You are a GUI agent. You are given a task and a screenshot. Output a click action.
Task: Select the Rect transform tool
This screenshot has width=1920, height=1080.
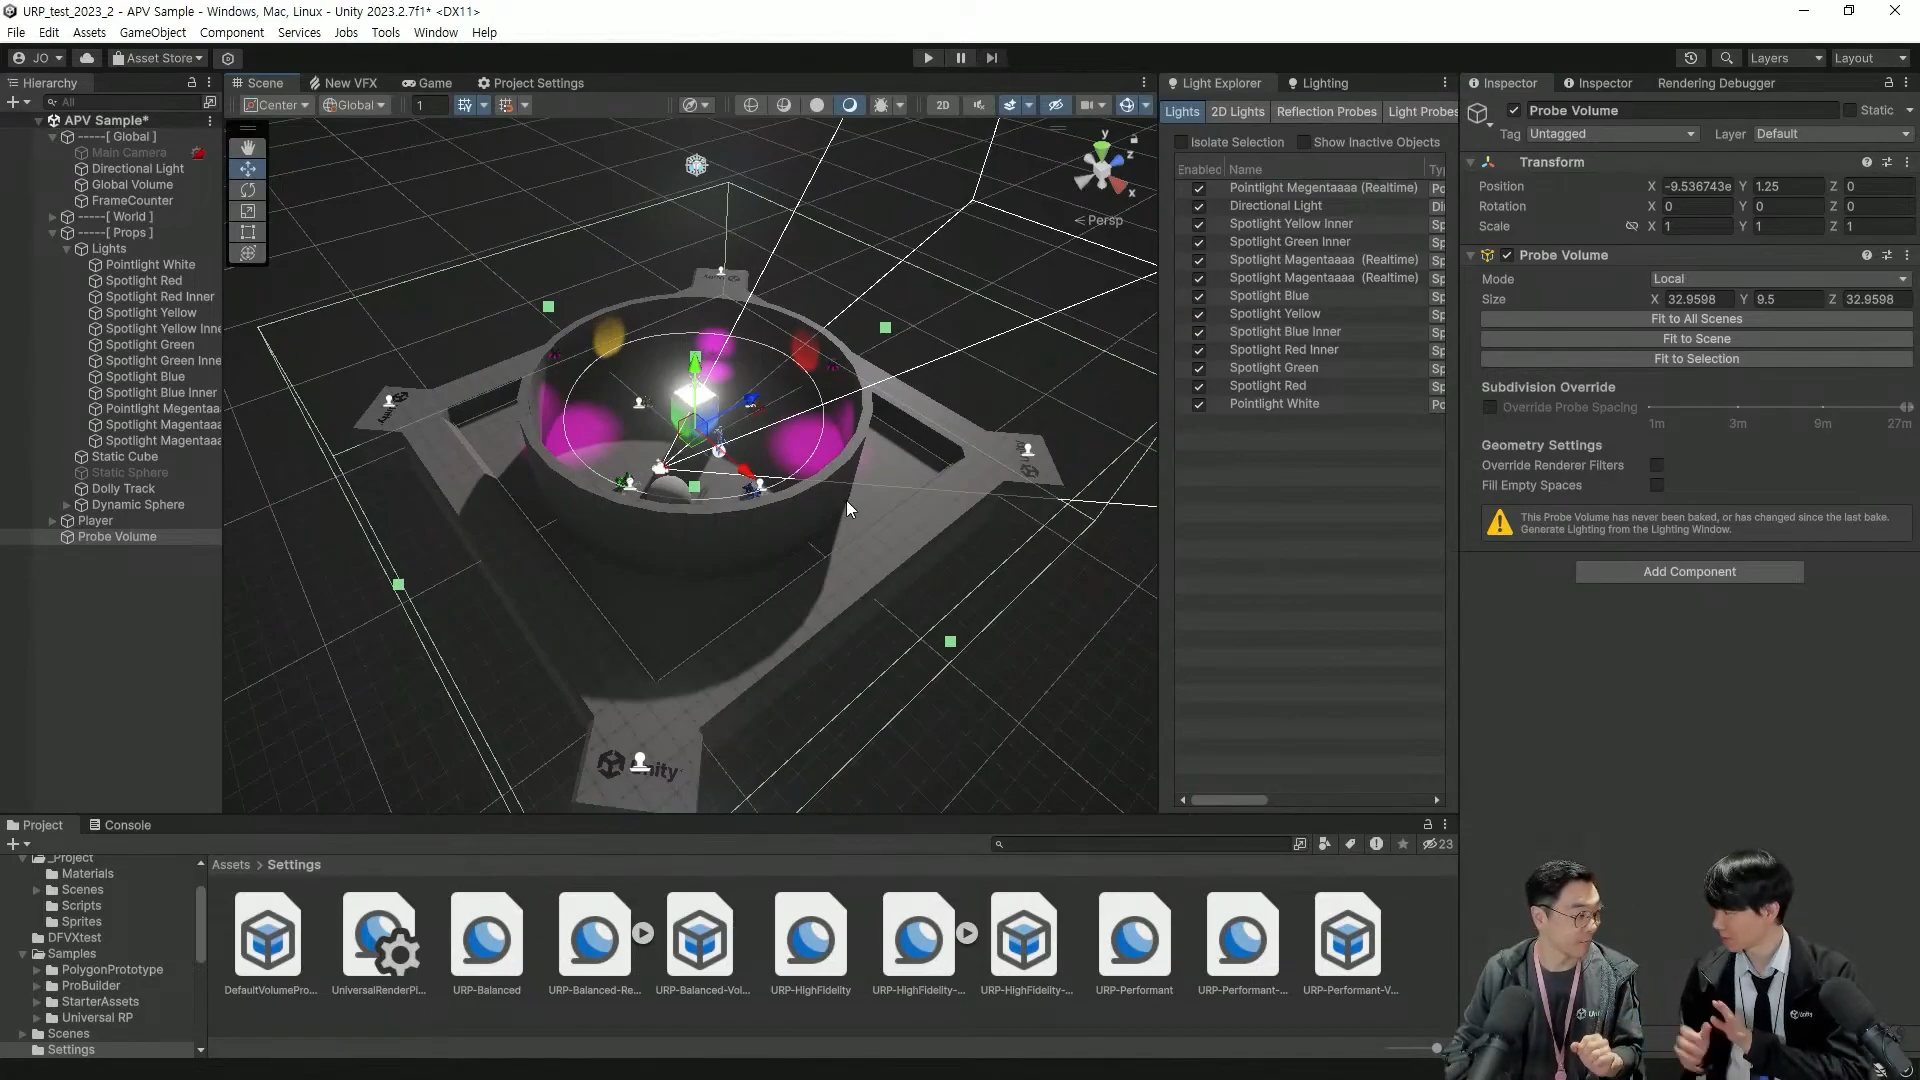(x=248, y=232)
